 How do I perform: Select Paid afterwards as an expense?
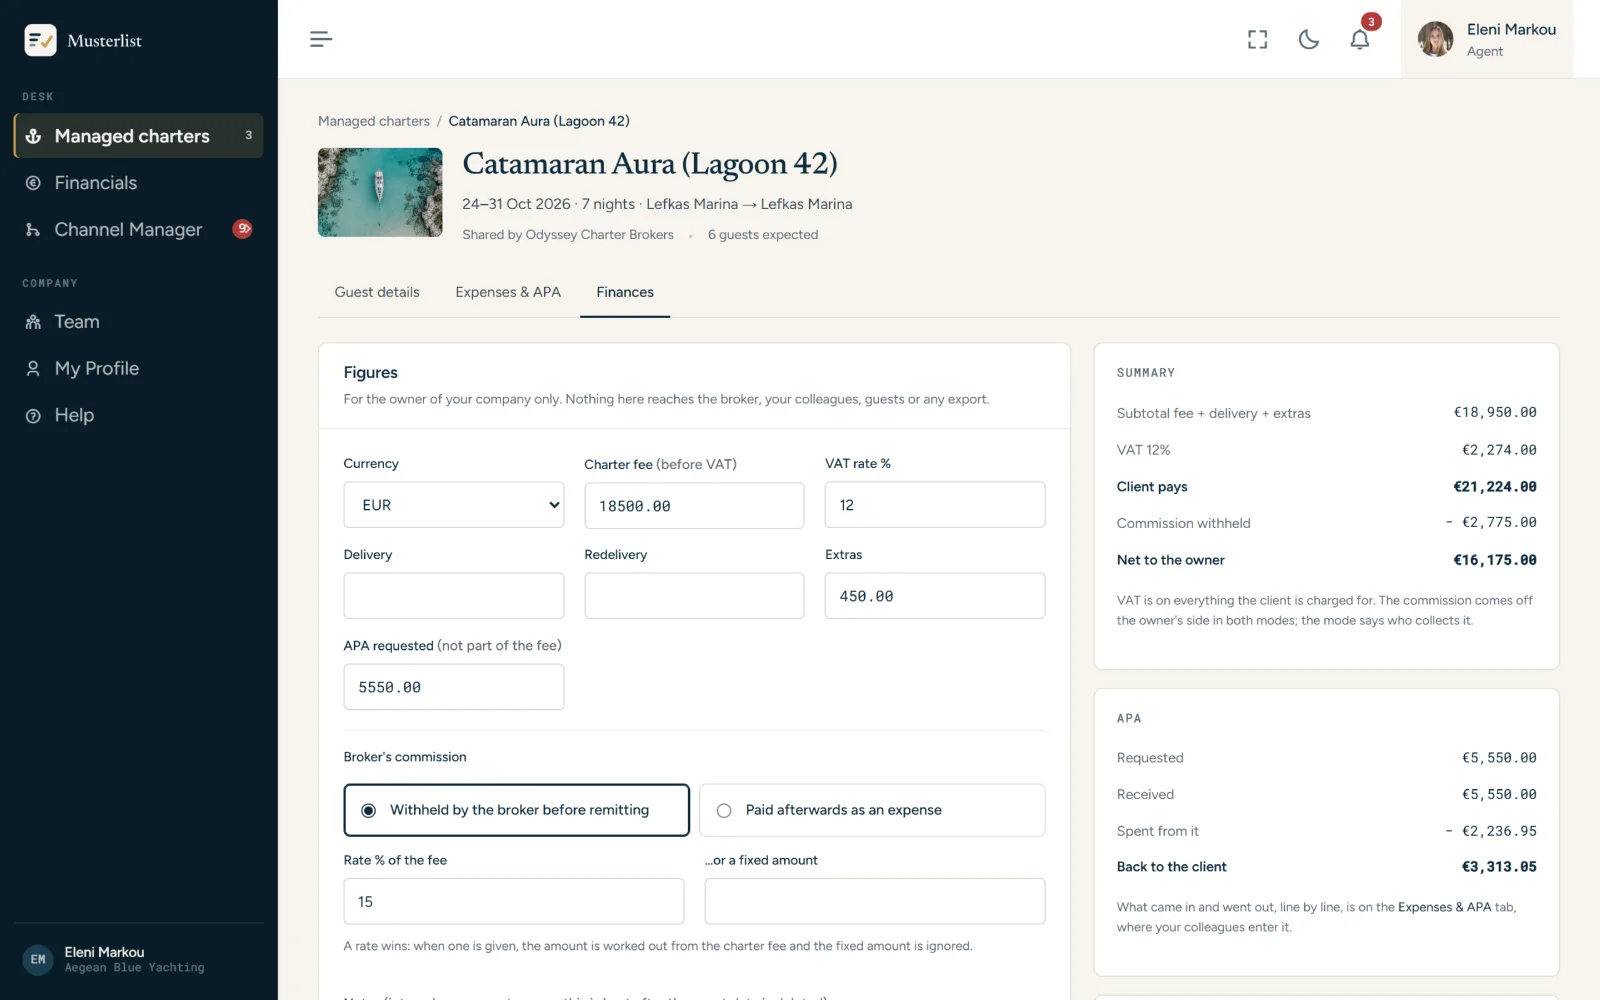coord(872,810)
